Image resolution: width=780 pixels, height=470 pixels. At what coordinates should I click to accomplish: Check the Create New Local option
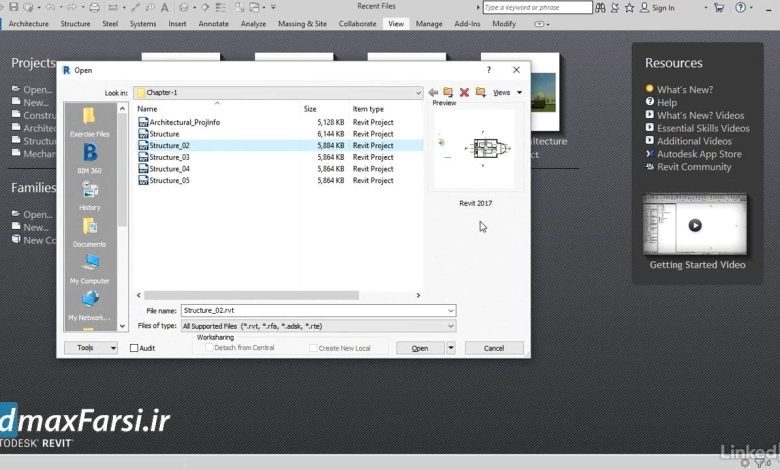(312, 348)
